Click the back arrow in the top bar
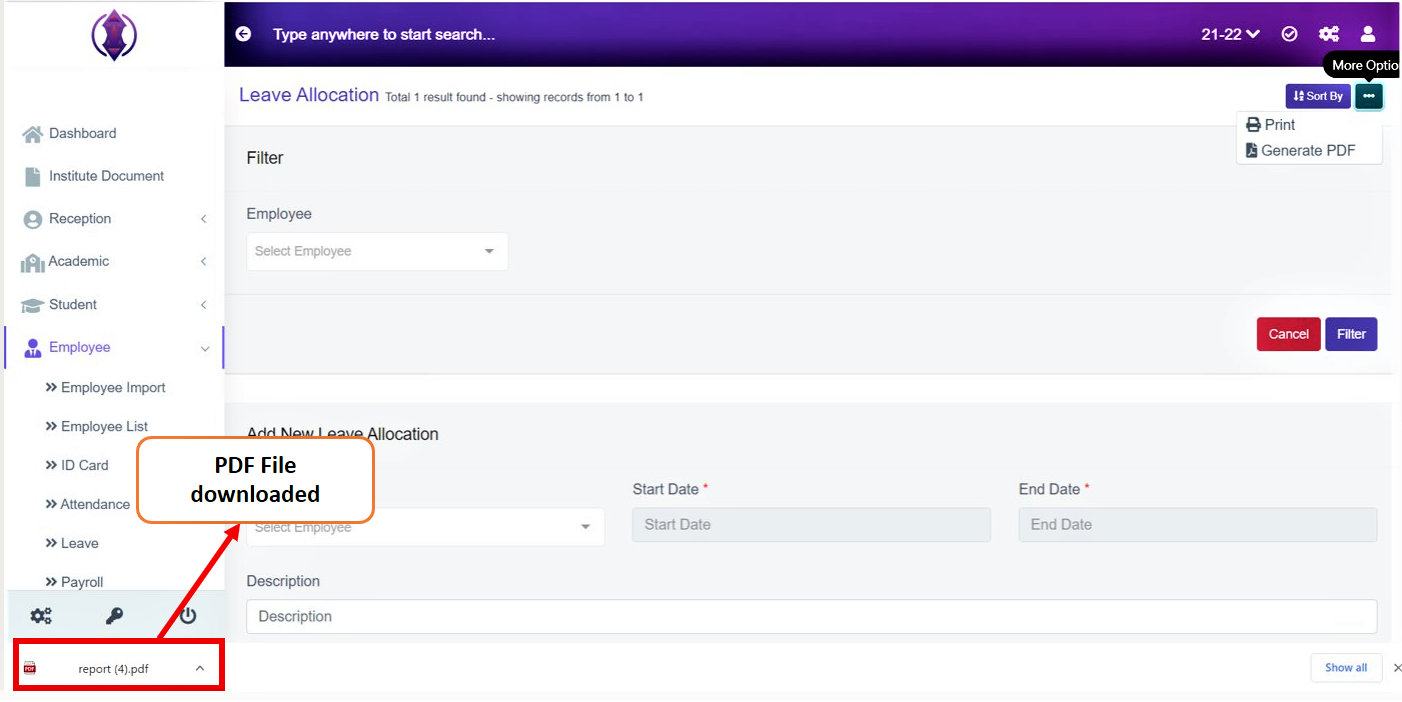 [x=243, y=34]
